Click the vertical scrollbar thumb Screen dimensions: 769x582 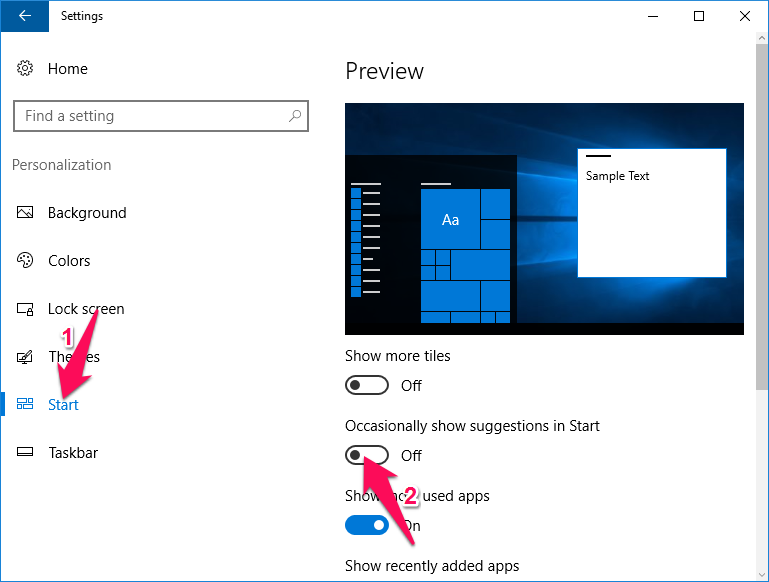(762, 220)
